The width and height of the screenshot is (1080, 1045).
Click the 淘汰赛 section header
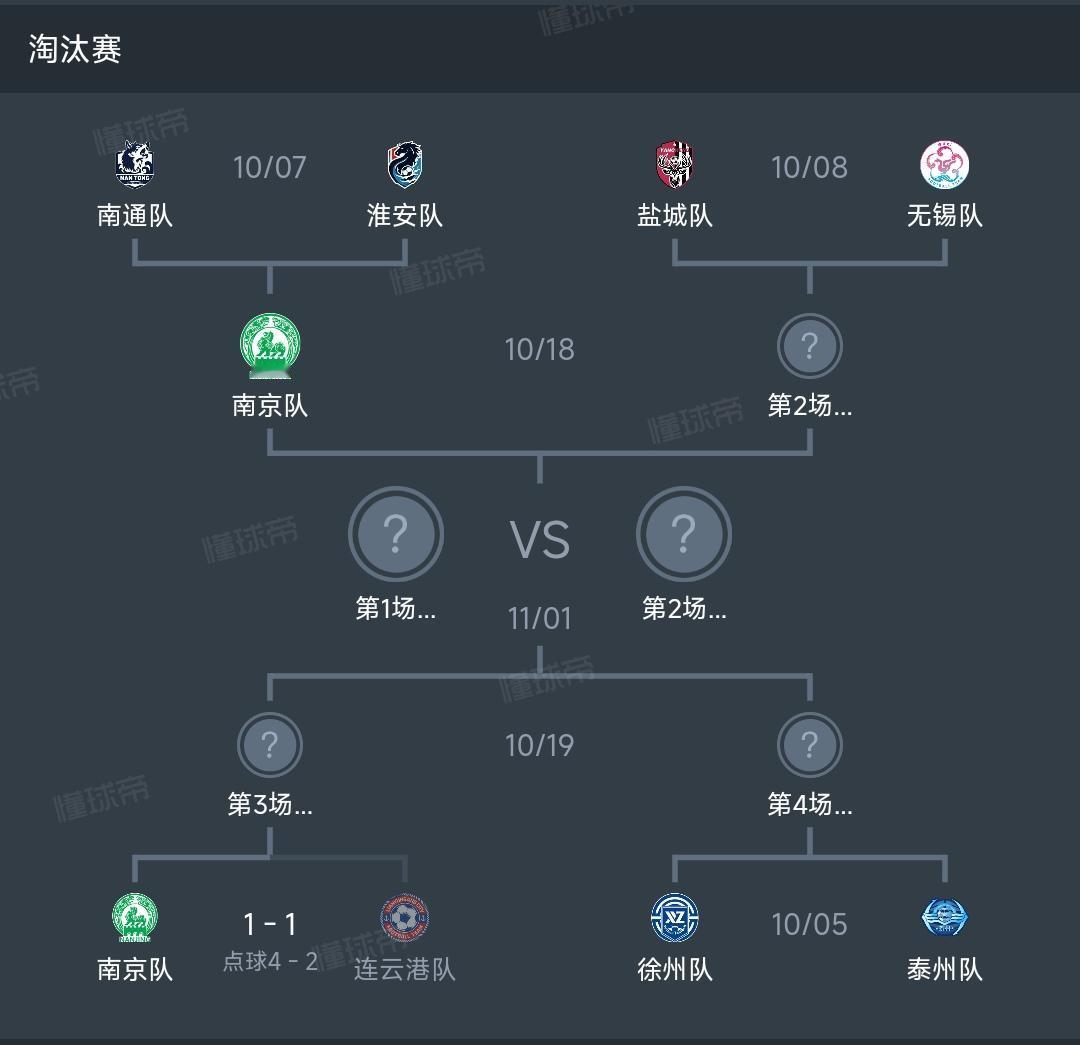coord(76,49)
